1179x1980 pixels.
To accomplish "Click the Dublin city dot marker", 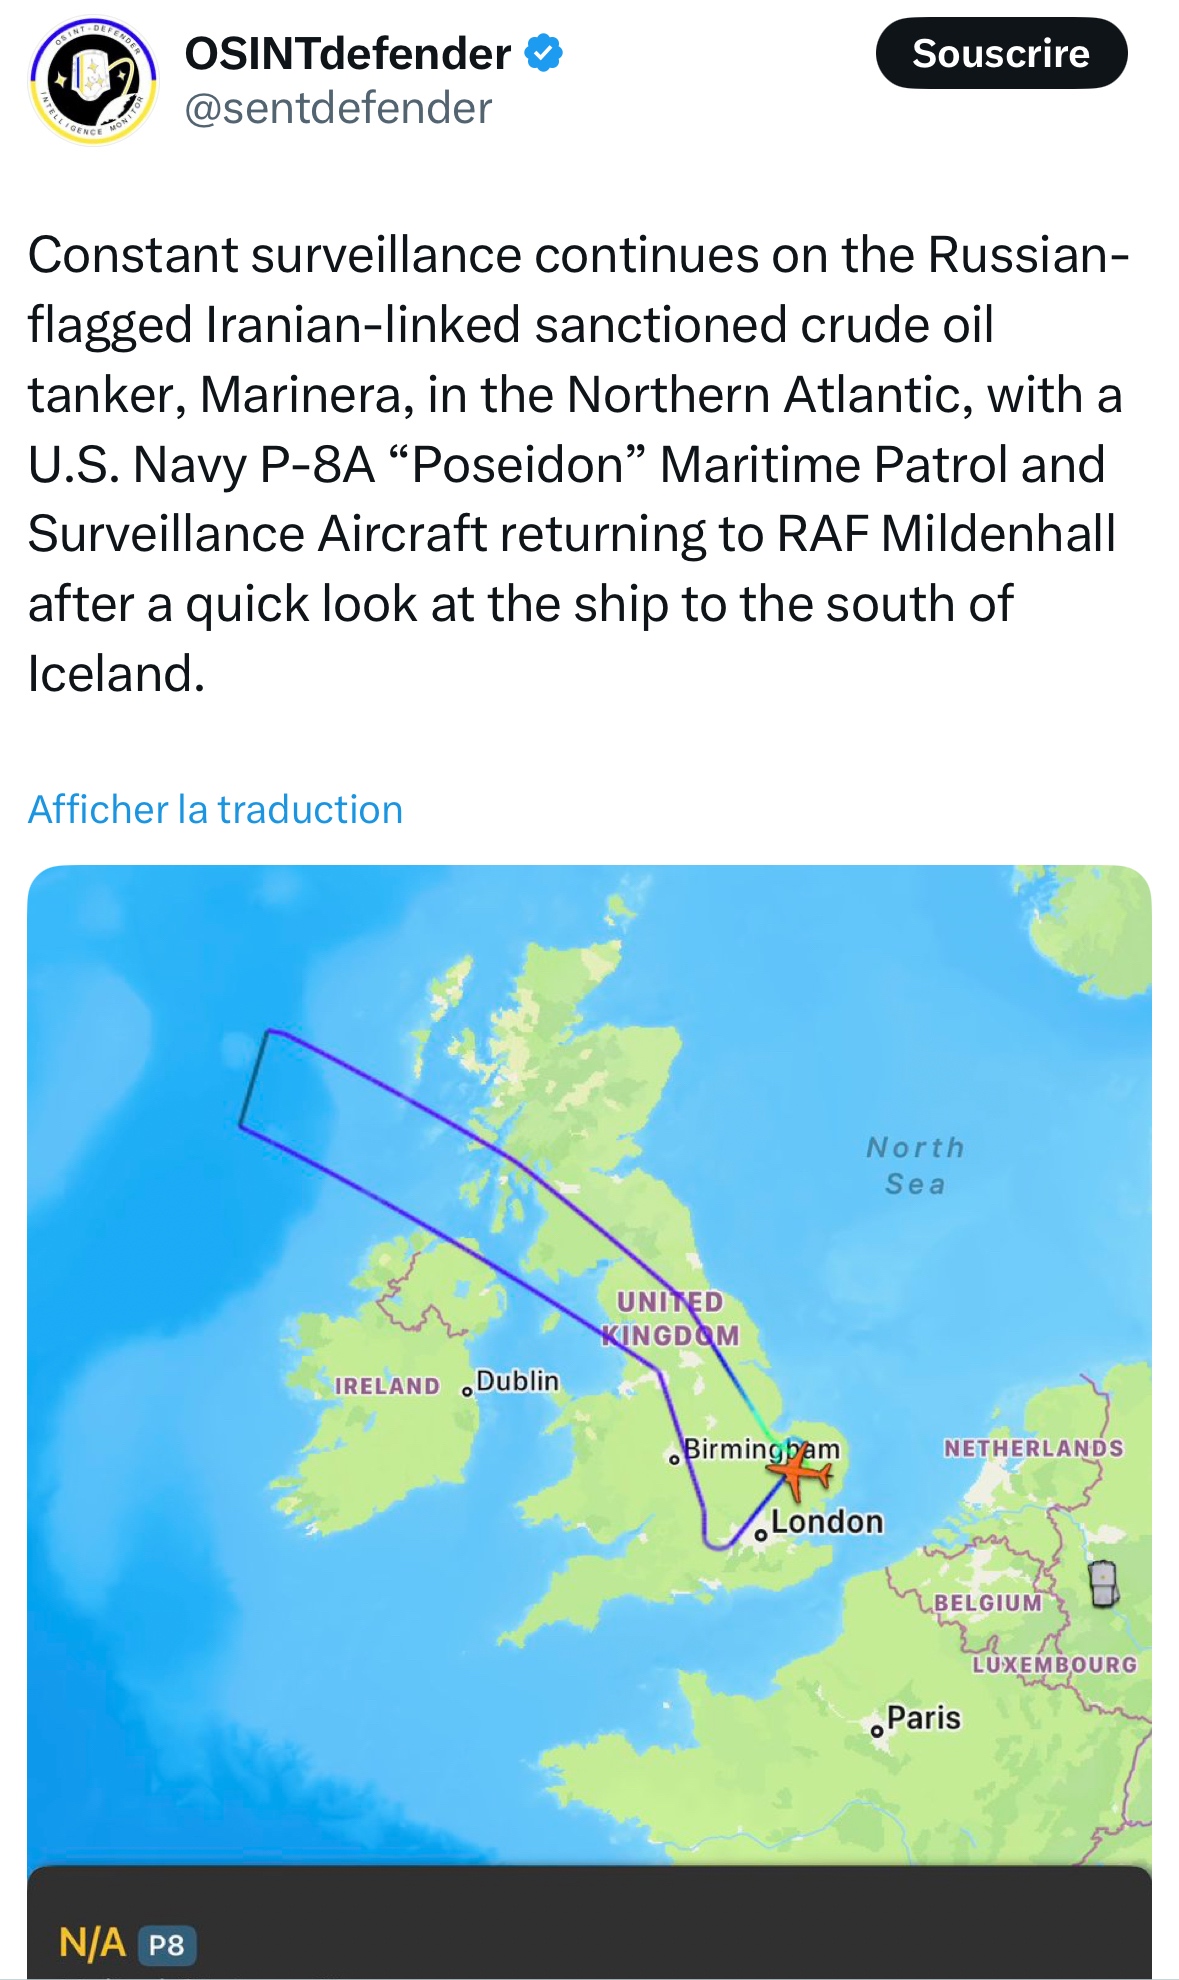I will [467, 1391].
